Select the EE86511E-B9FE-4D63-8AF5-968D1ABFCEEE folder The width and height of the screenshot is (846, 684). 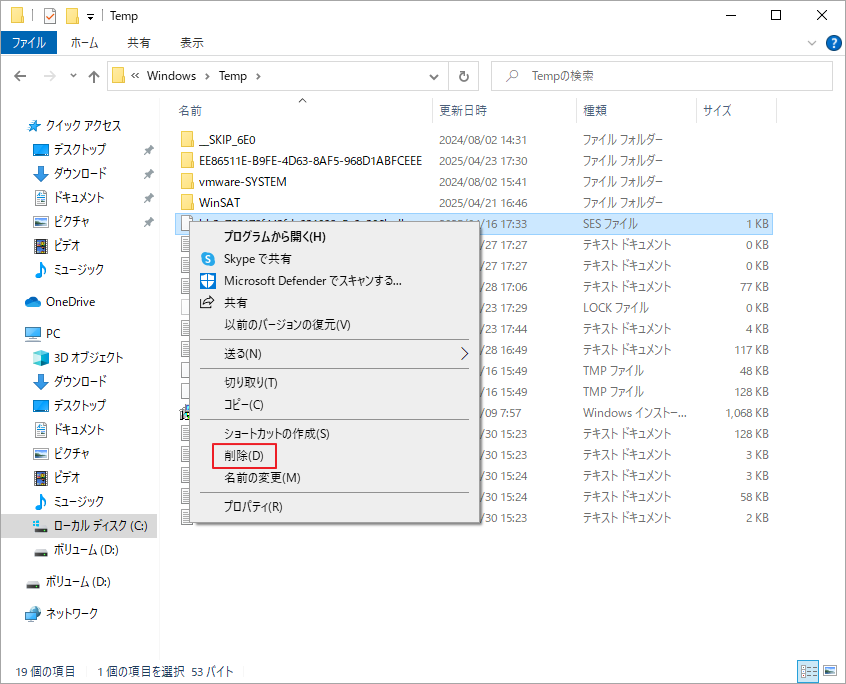(x=310, y=161)
